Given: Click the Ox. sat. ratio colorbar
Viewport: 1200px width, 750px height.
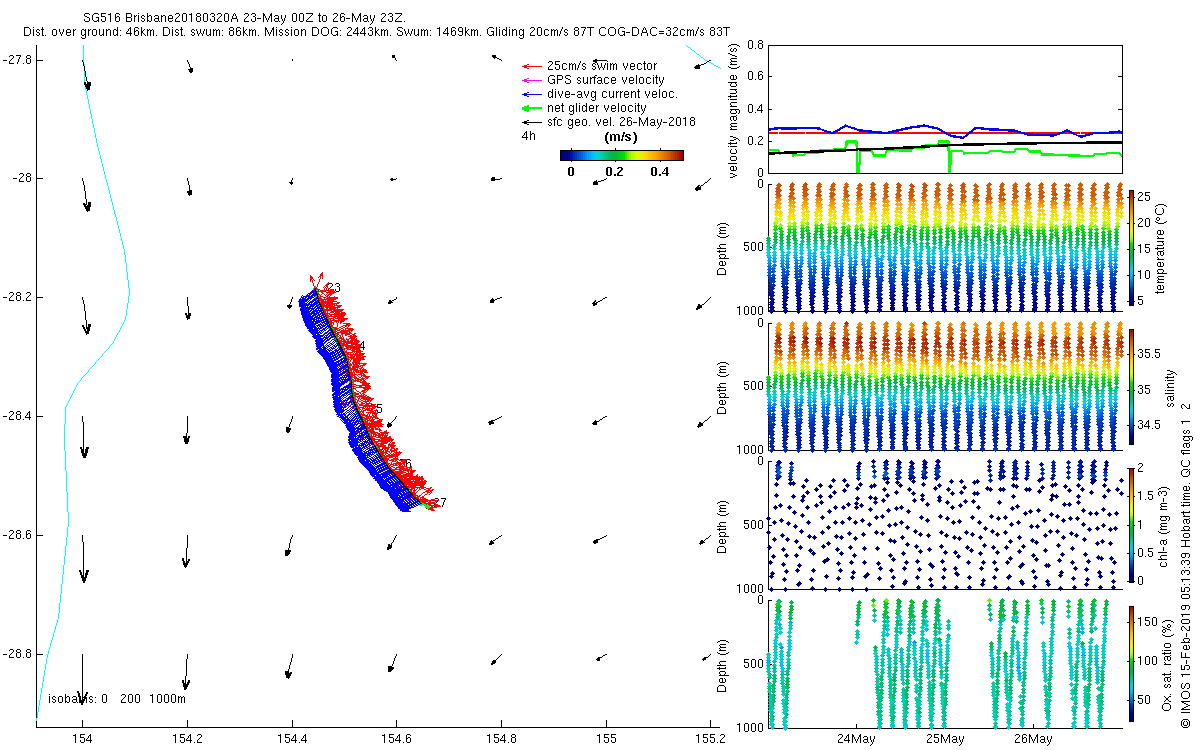Looking at the screenshot, I should pyautogui.click(x=1131, y=661).
